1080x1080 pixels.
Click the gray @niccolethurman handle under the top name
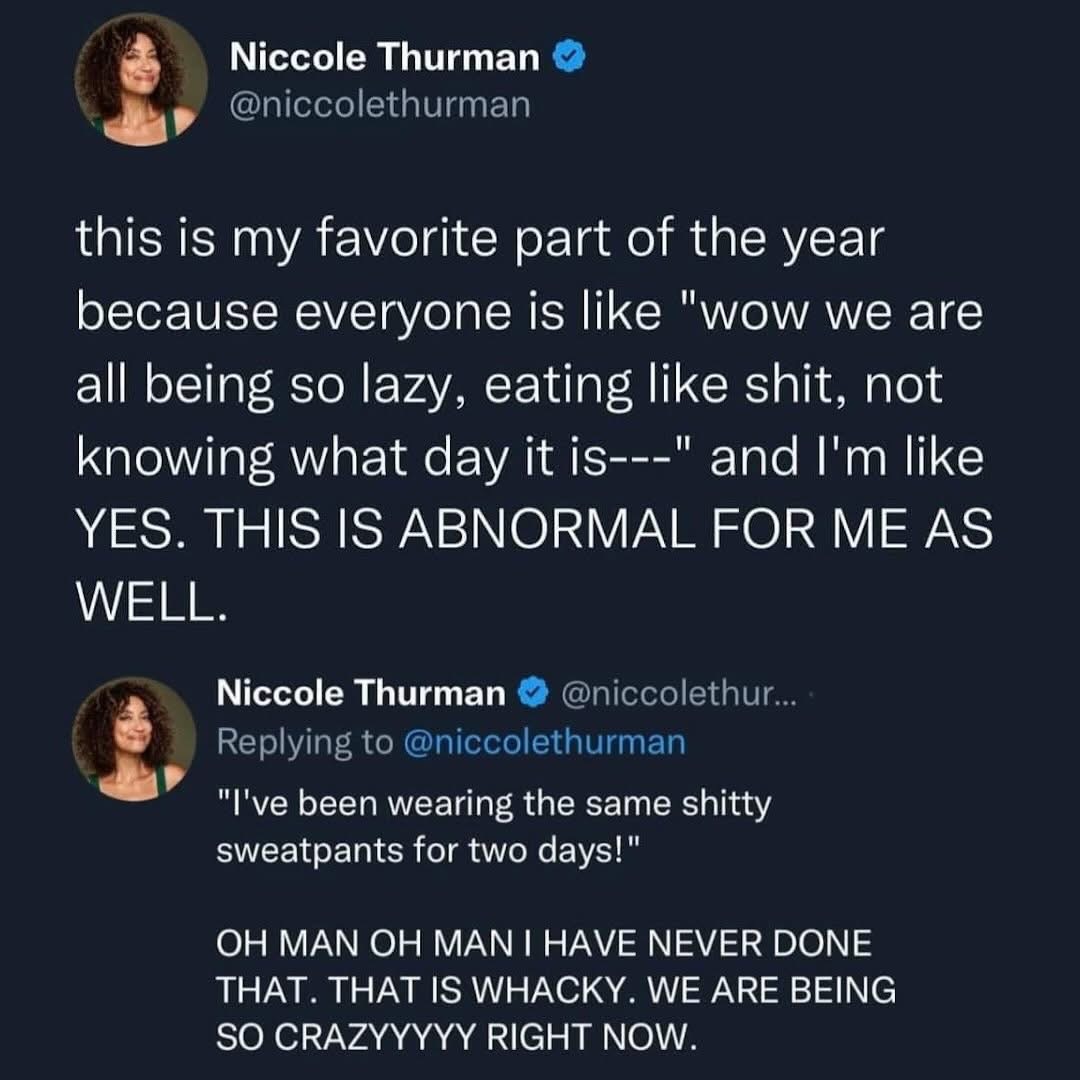(x=380, y=105)
